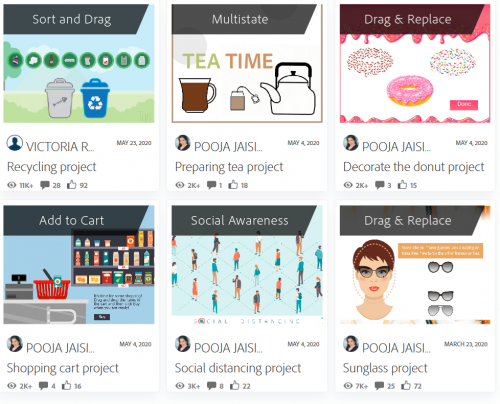
Task: Open comments on Sunglass project
Action: (x=379, y=386)
